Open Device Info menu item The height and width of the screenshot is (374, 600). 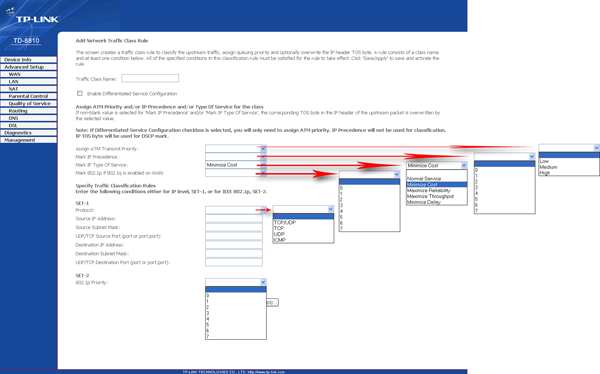tap(28, 60)
